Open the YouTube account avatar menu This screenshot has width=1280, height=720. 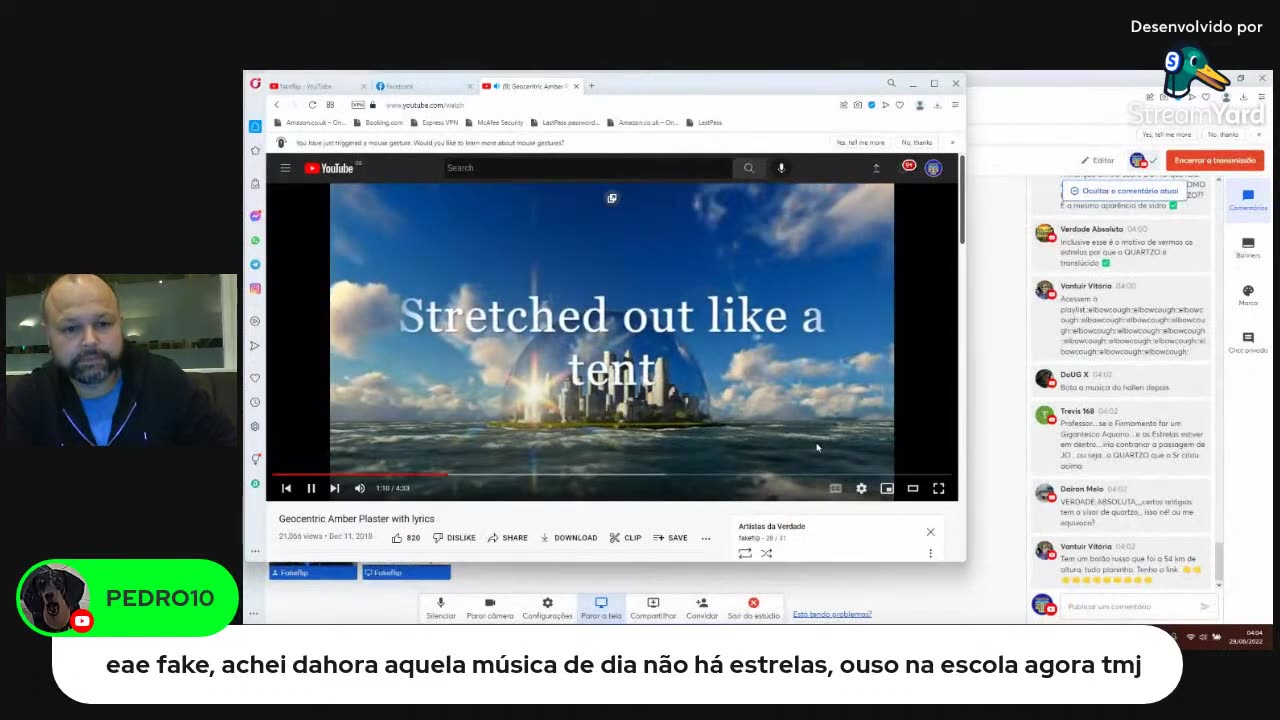[933, 168]
